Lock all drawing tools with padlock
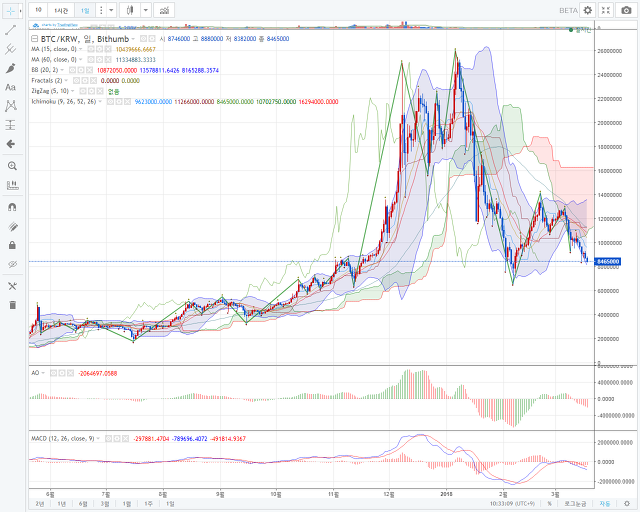 [x=12, y=245]
